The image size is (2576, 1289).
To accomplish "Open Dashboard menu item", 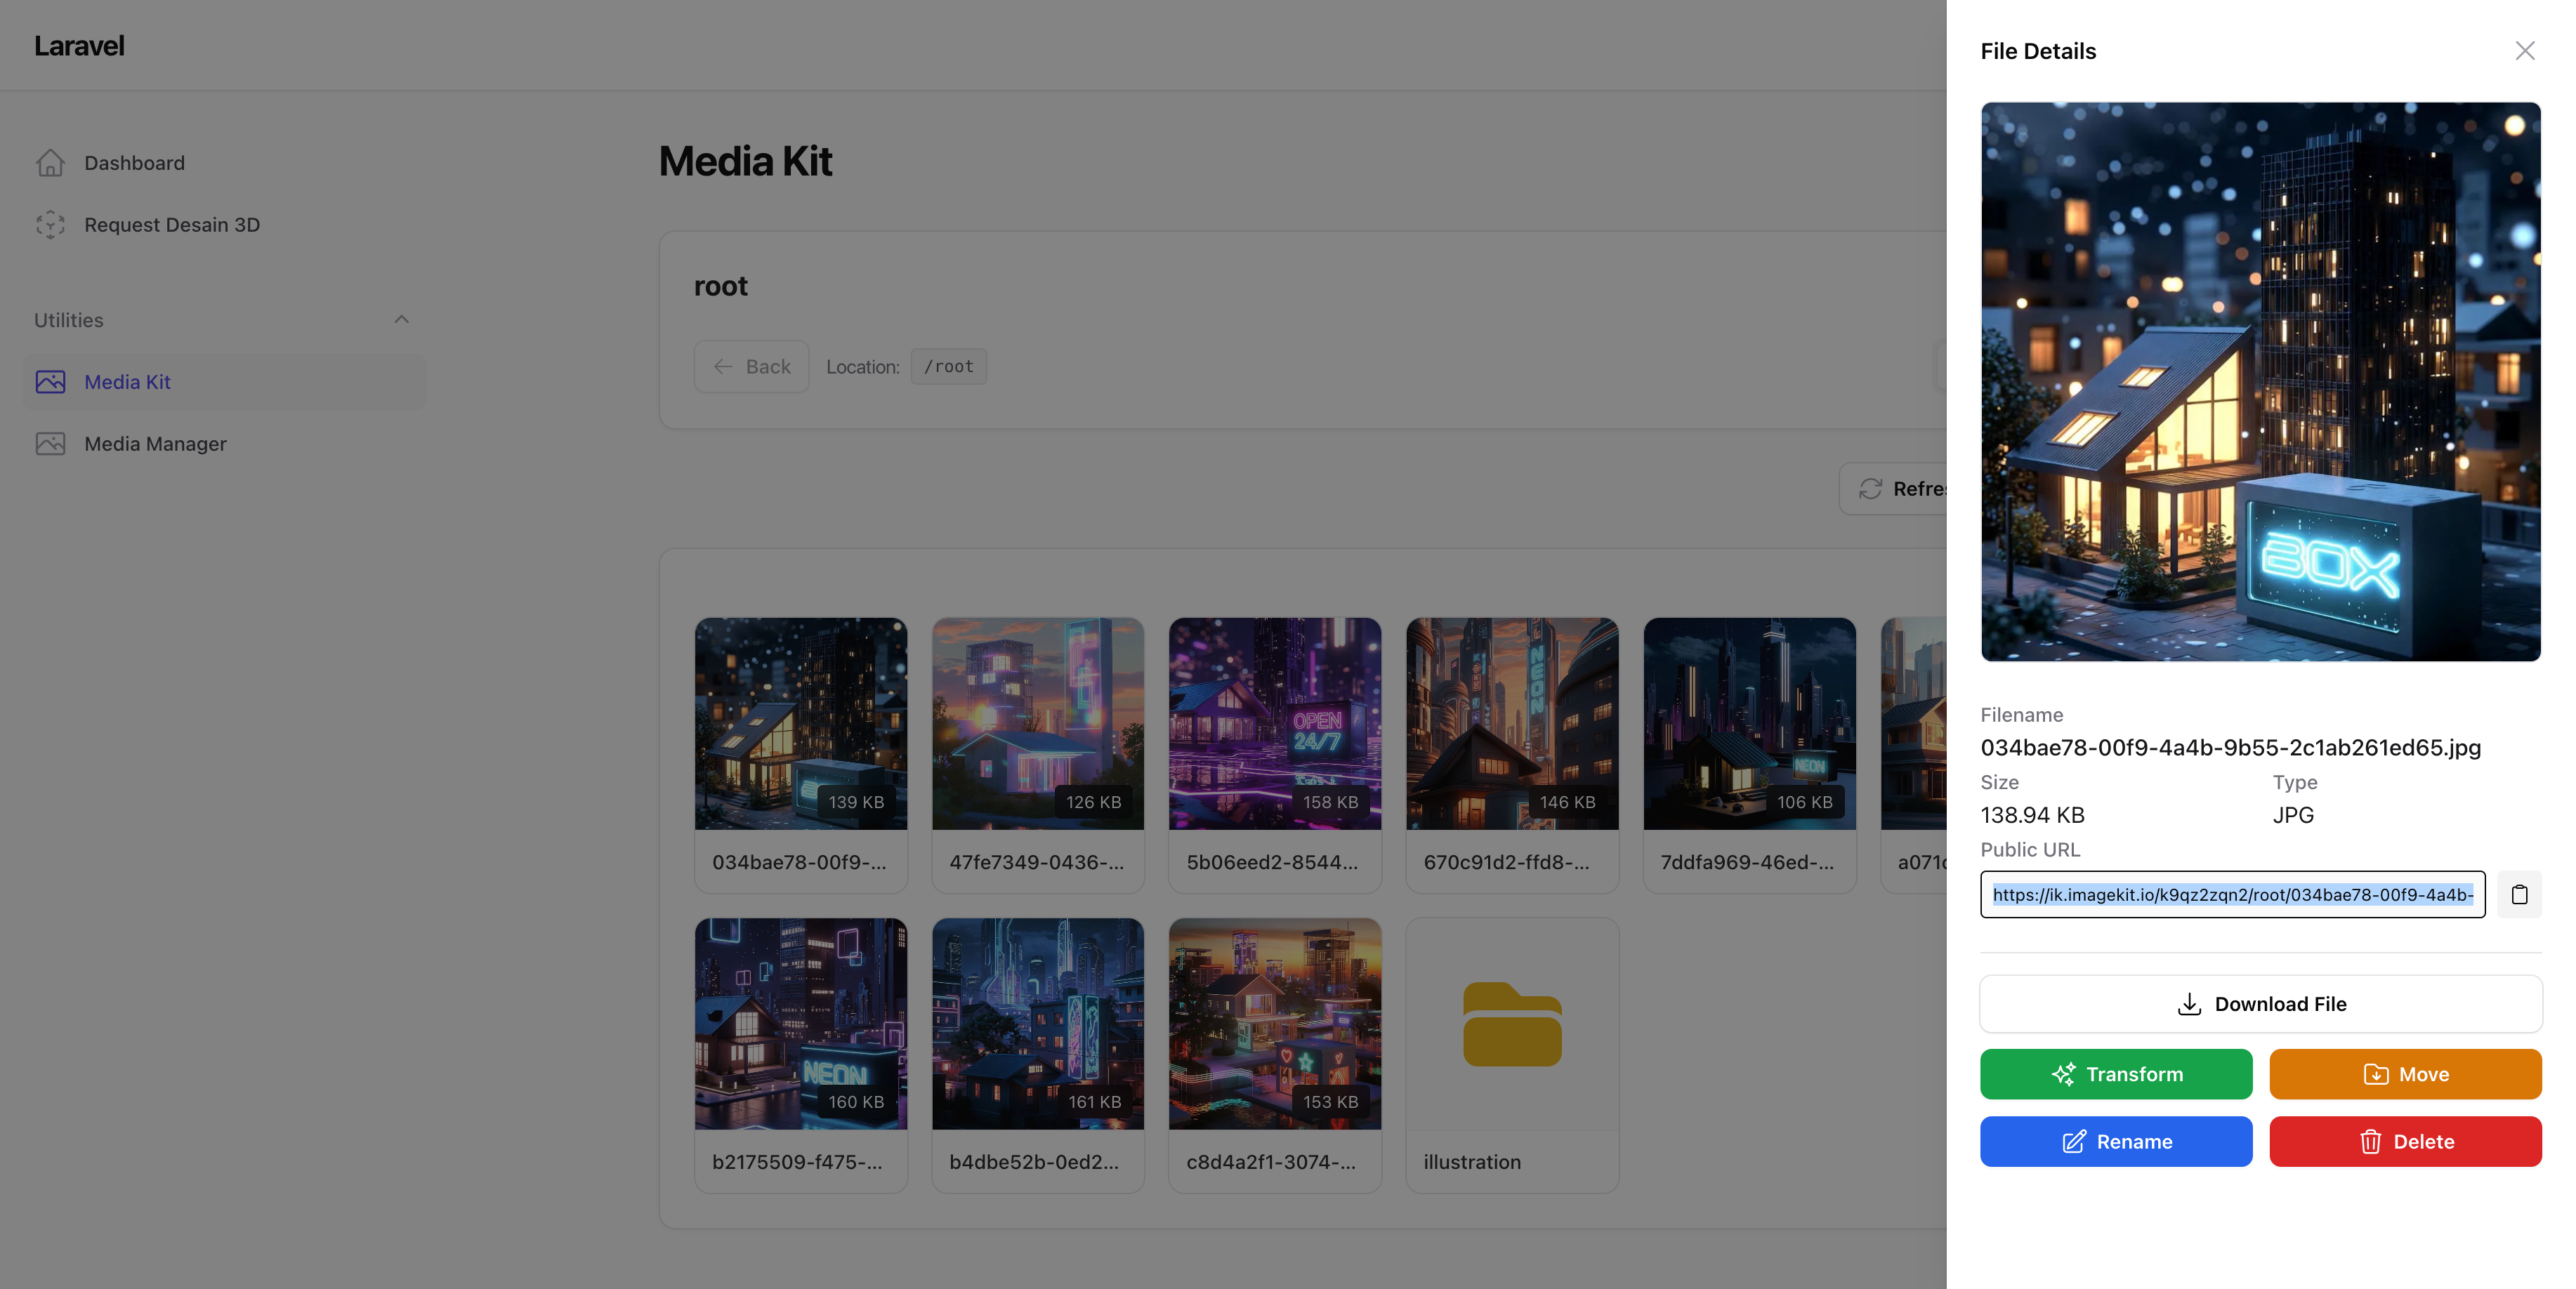I will pos(134,163).
